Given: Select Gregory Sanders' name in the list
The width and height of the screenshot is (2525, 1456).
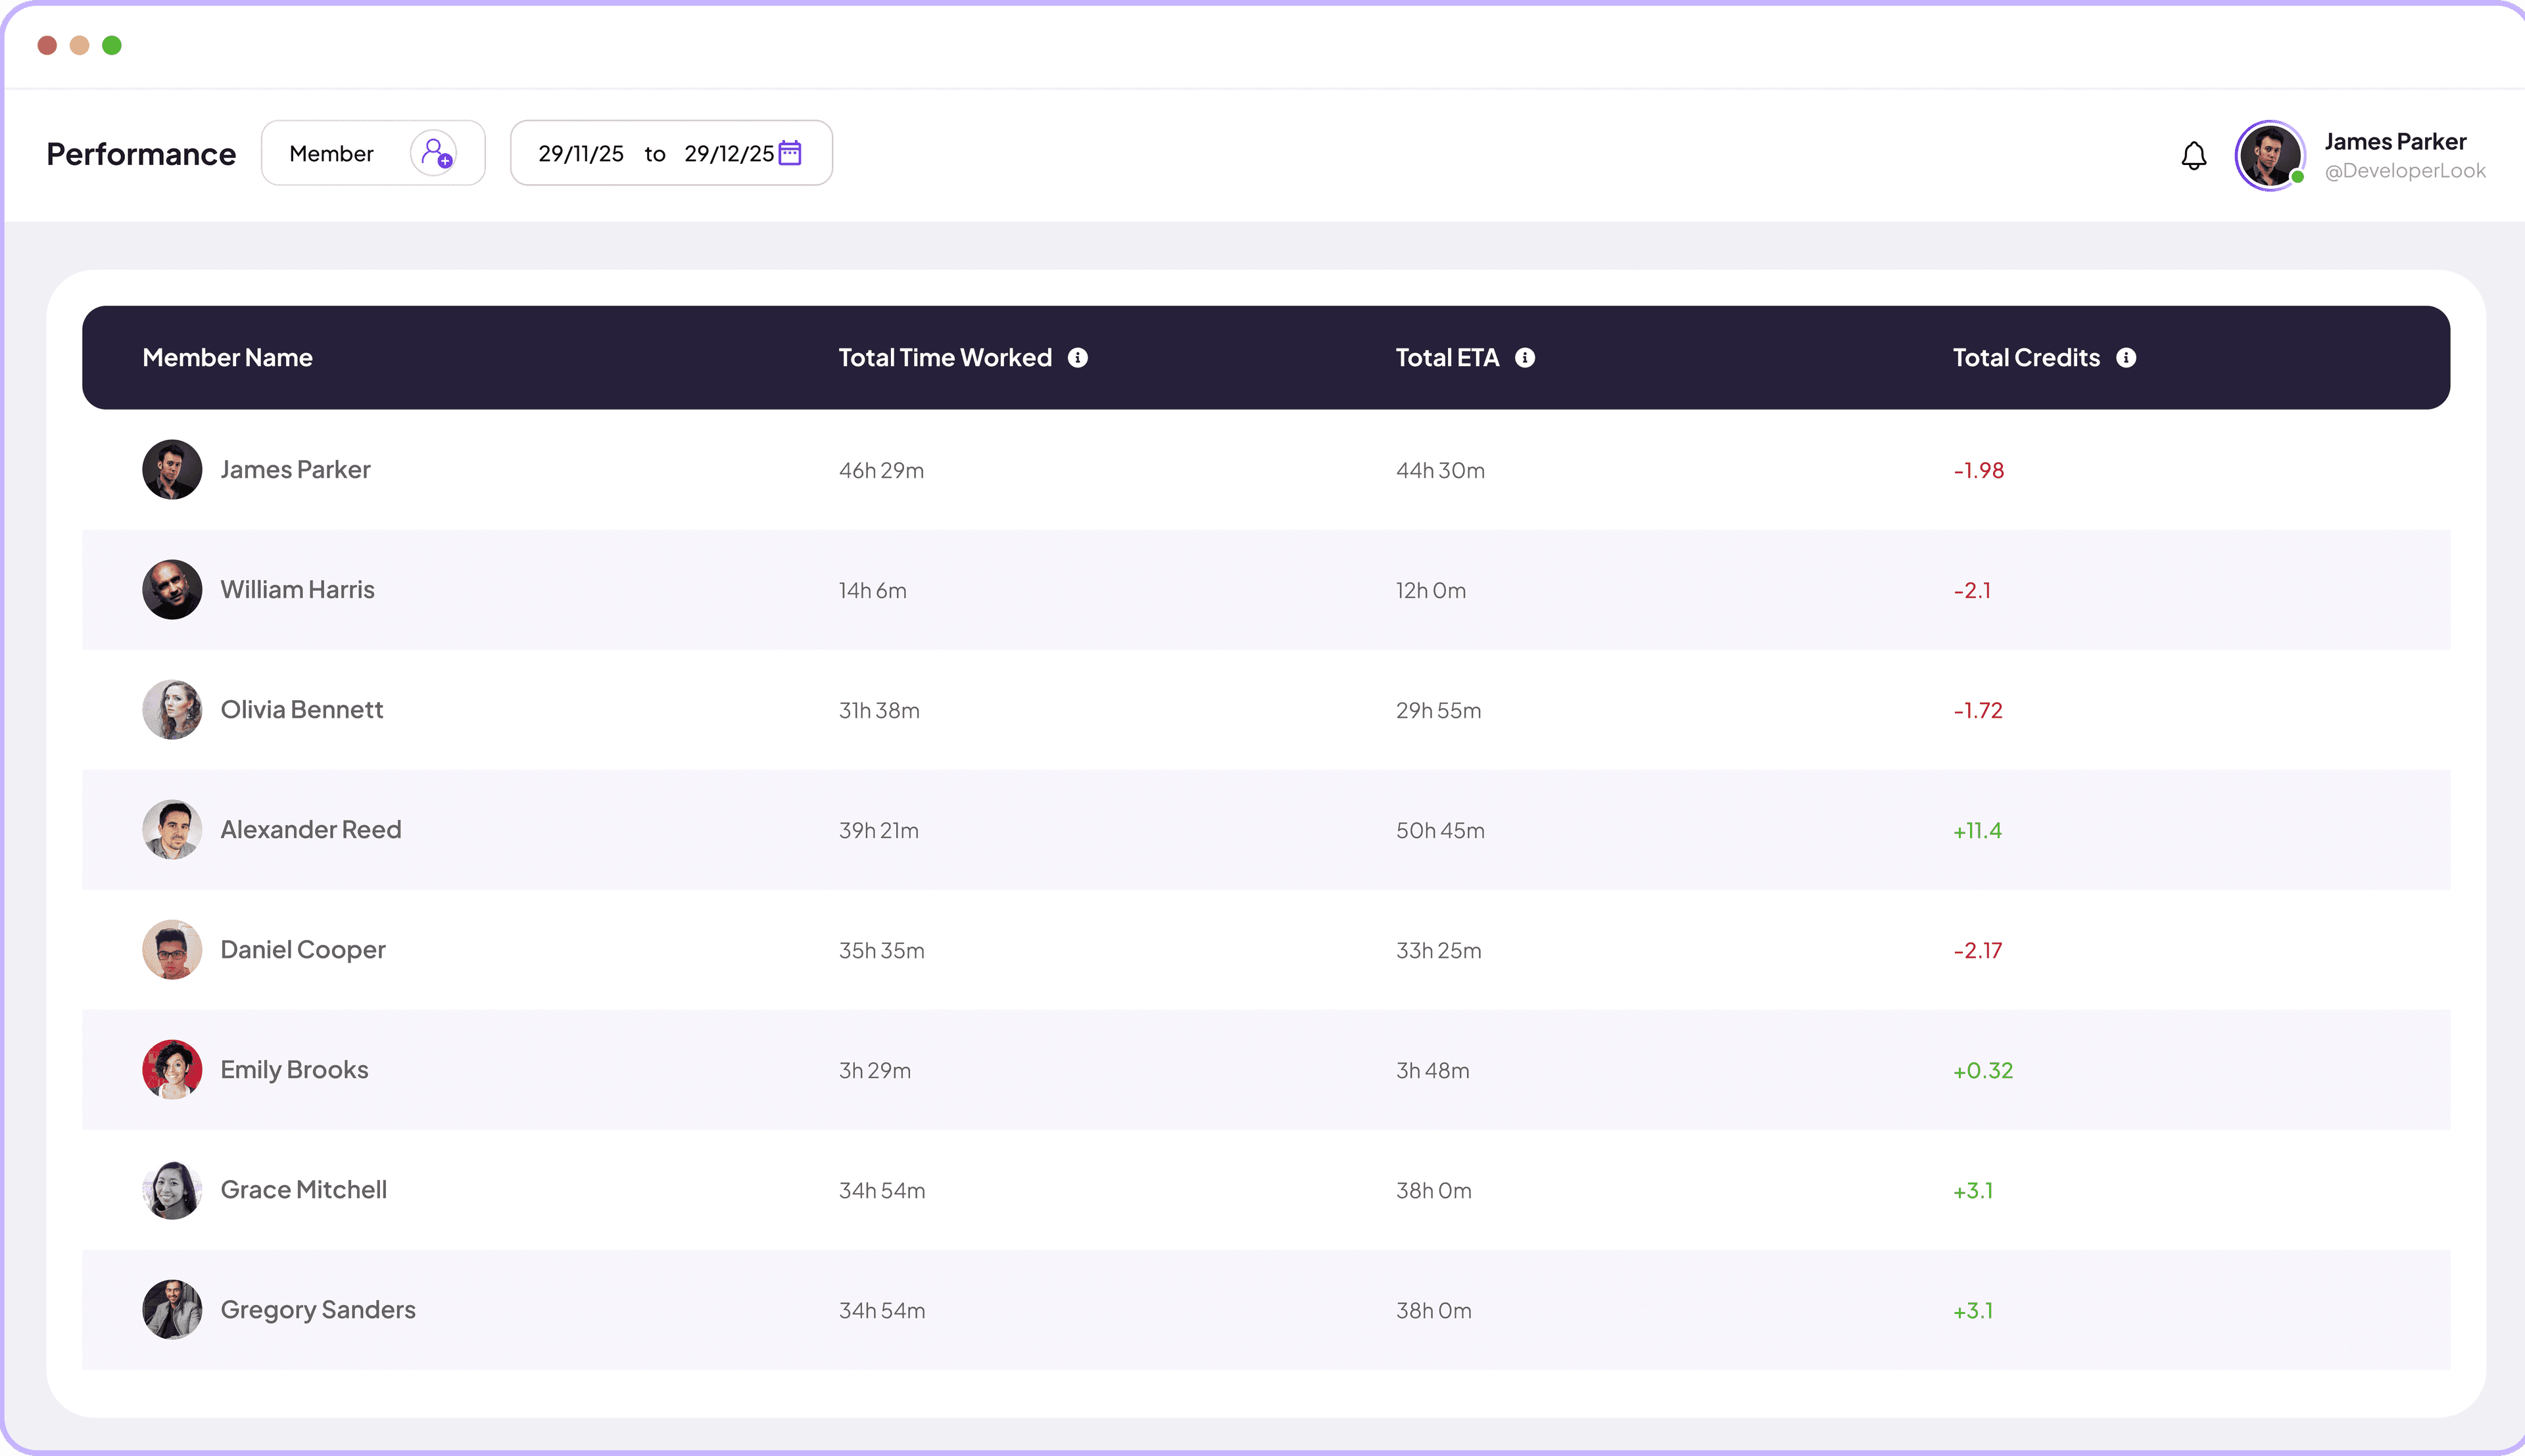Looking at the screenshot, I should 318,1309.
